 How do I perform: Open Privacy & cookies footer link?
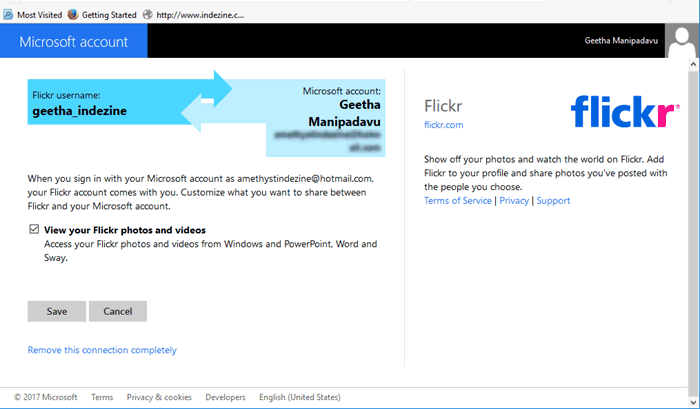(x=159, y=397)
